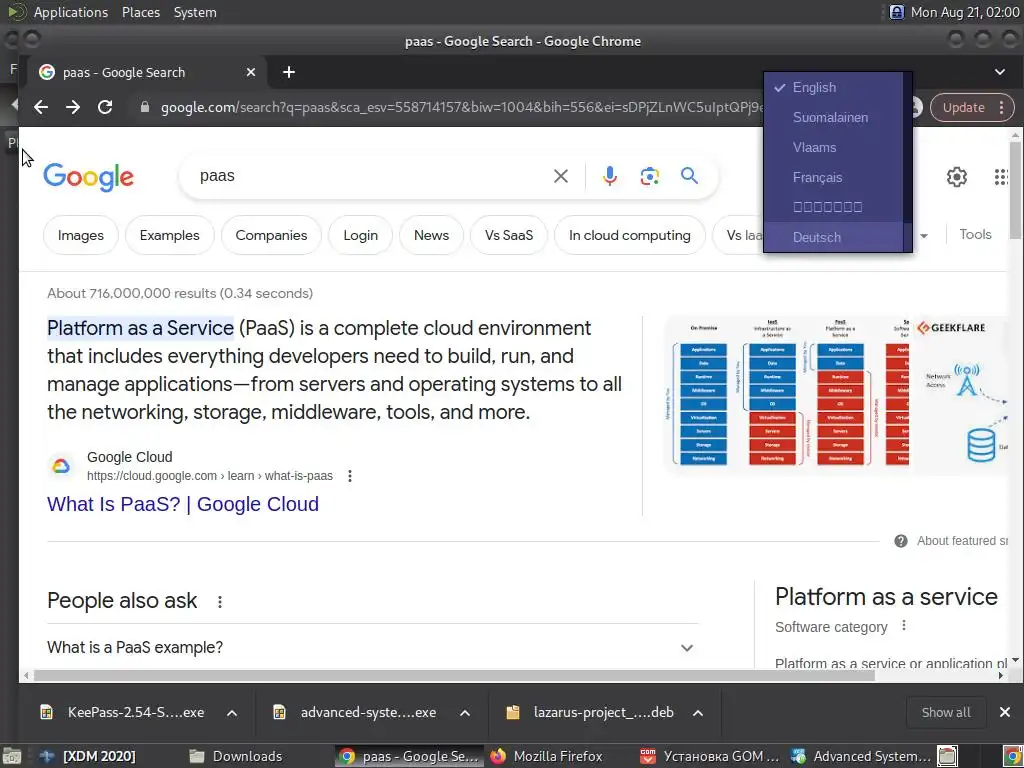Open People also ask options menu
Image resolution: width=1024 pixels, height=768 pixels.
tap(220, 601)
